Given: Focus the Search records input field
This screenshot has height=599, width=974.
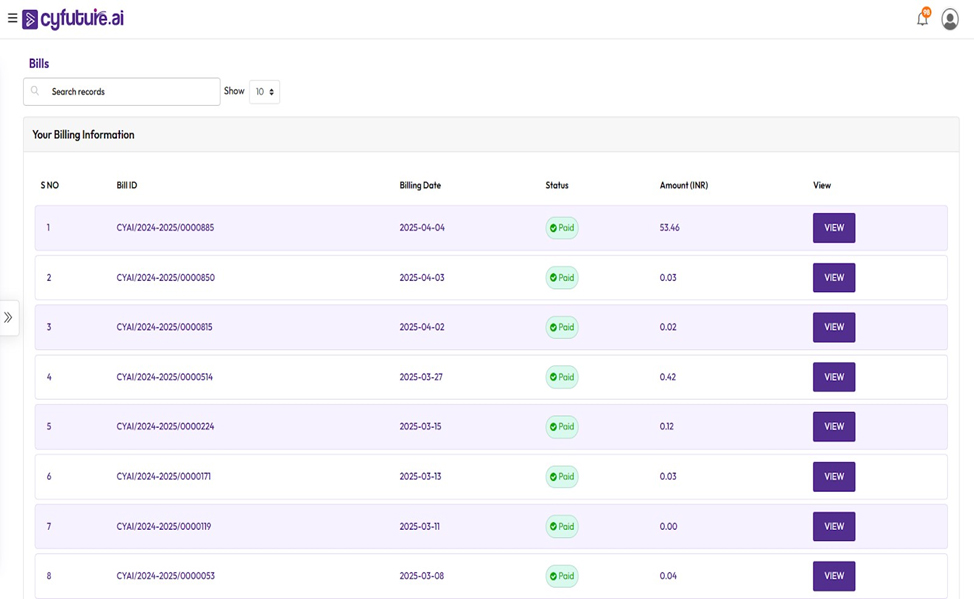Looking at the screenshot, I should 130,92.
